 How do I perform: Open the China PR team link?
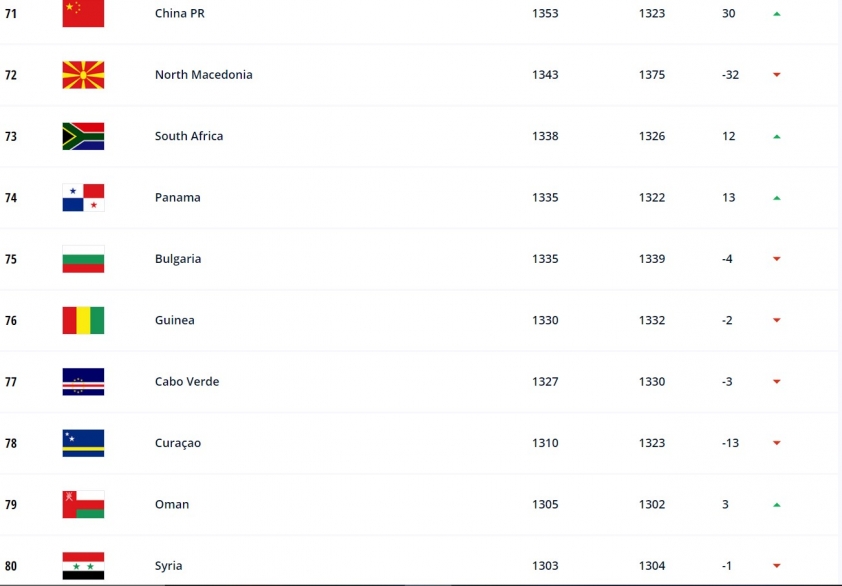coord(179,13)
